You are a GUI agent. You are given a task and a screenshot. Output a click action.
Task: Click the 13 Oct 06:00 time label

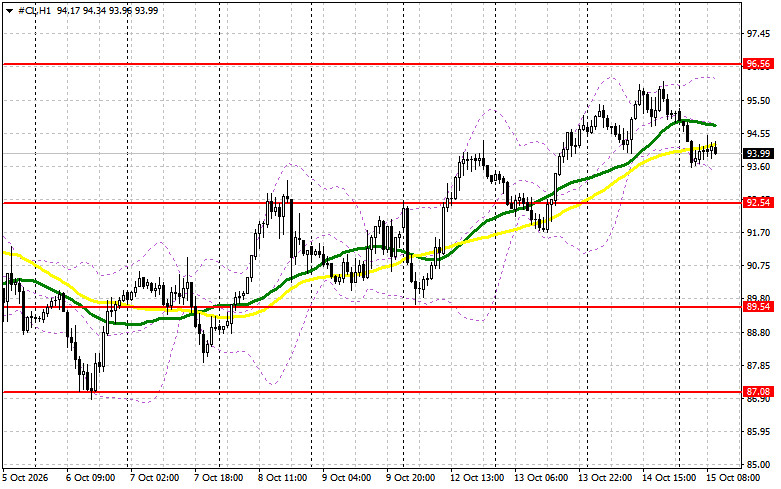click(x=541, y=478)
